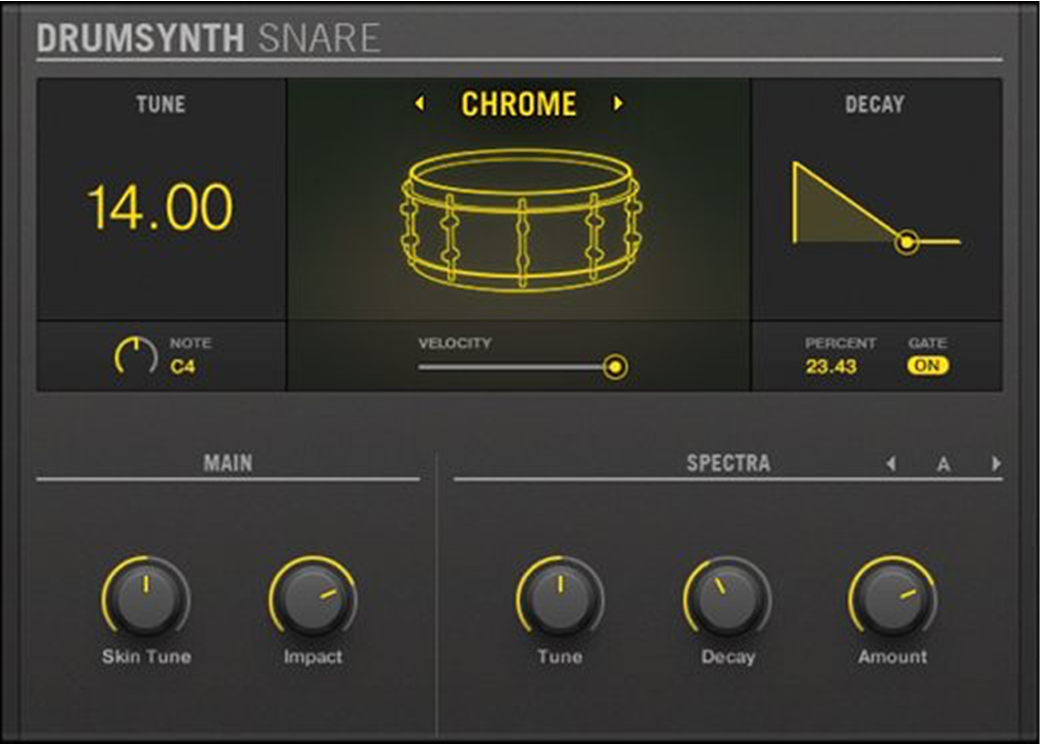The width and height of the screenshot is (1040, 745).
Task: Click the VELOCITY label
Action: [454, 343]
